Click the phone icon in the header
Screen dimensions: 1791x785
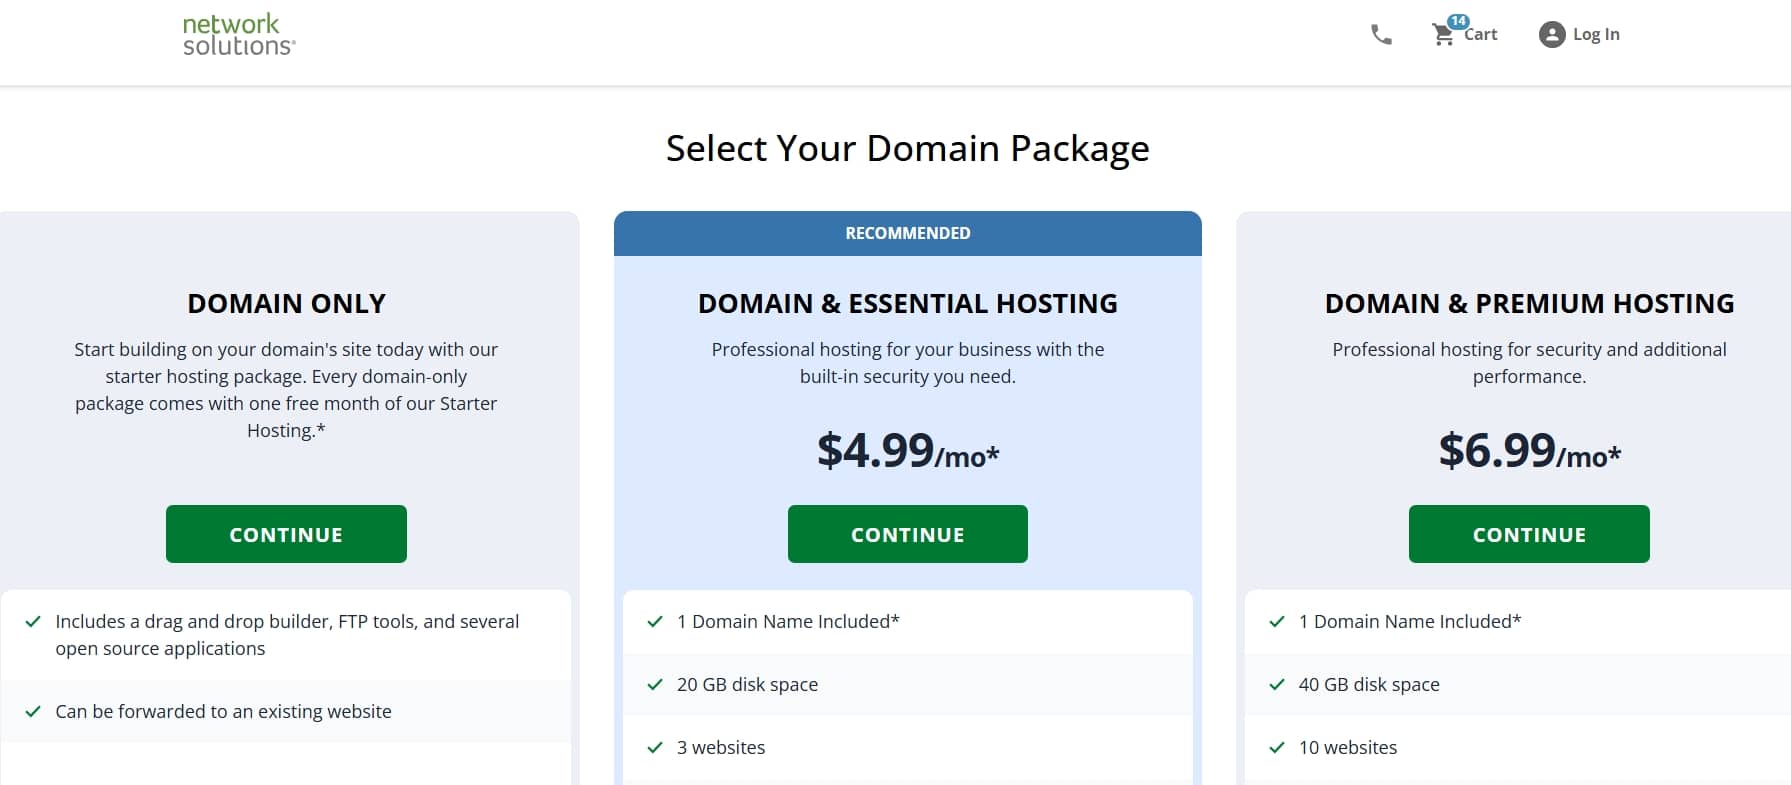coord(1380,34)
